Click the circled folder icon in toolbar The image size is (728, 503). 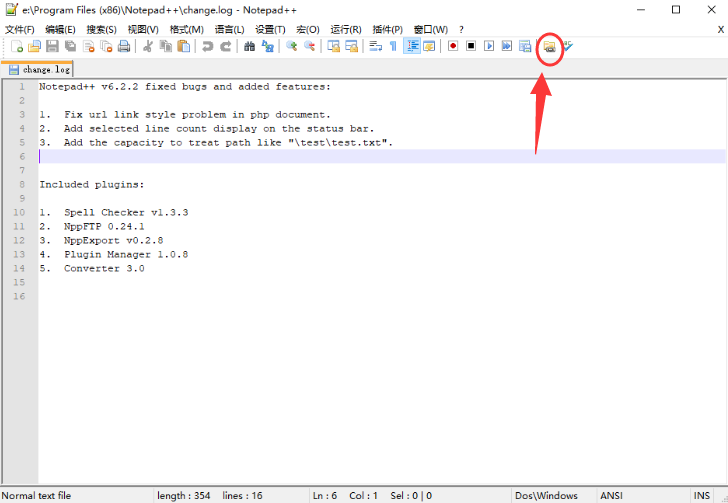pyautogui.click(x=549, y=46)
